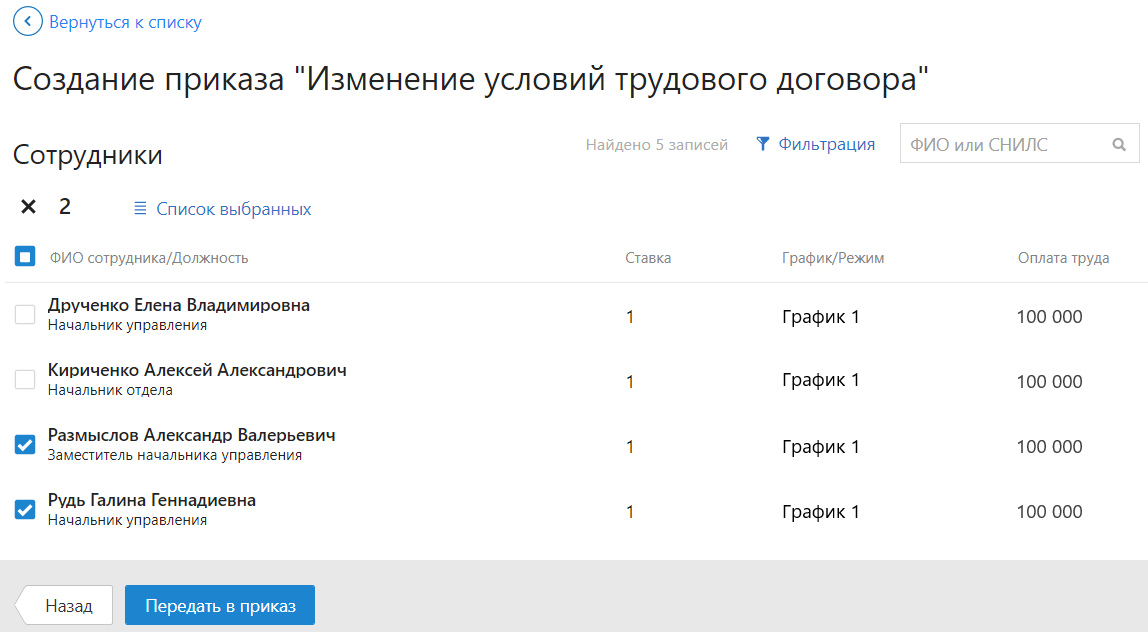Open the Список выбранных link
This screenshot has height=632, width=1148.
234,209
